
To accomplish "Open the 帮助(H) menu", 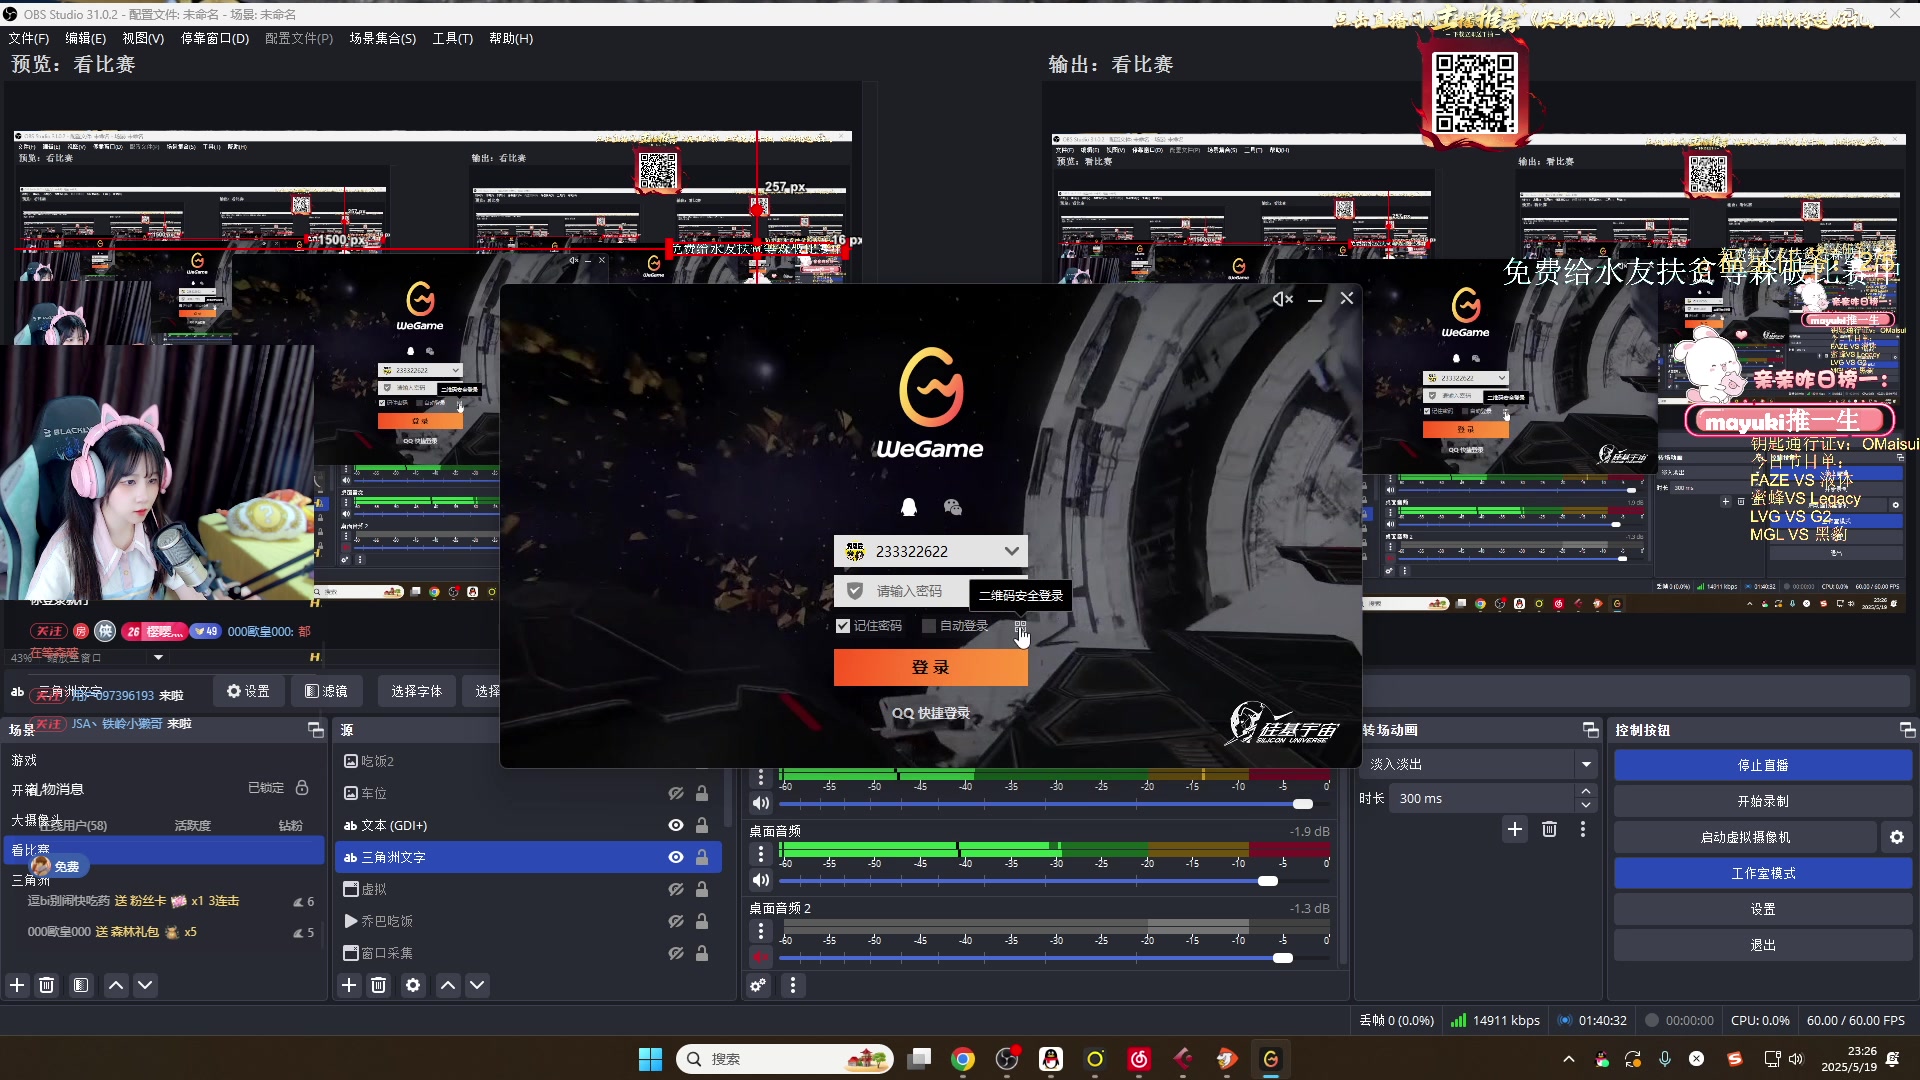I will pyautogui.click(x=511, y=38).
